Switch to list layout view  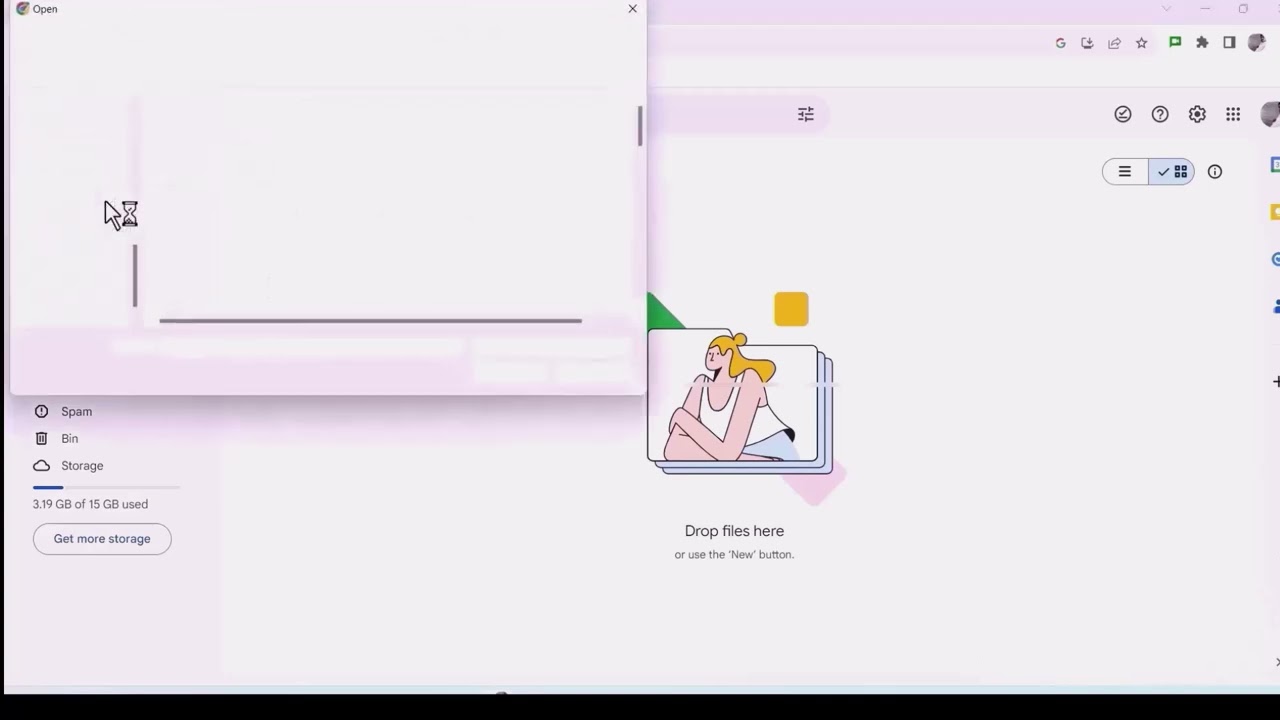(x=1125, y=172)
